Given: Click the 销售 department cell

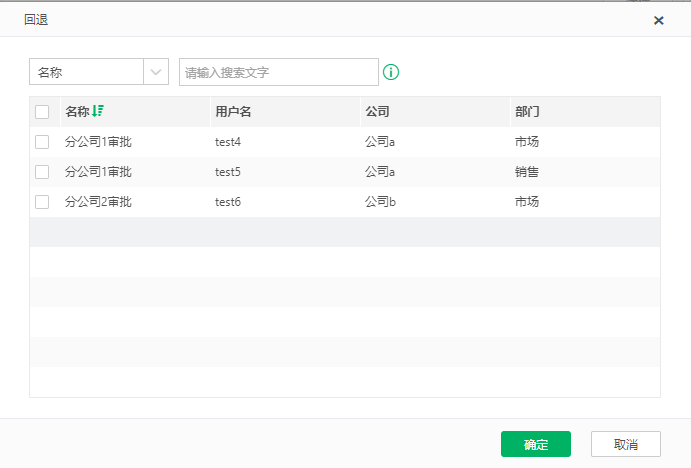Looking at the screenshot, I should (x=527, y=172).
